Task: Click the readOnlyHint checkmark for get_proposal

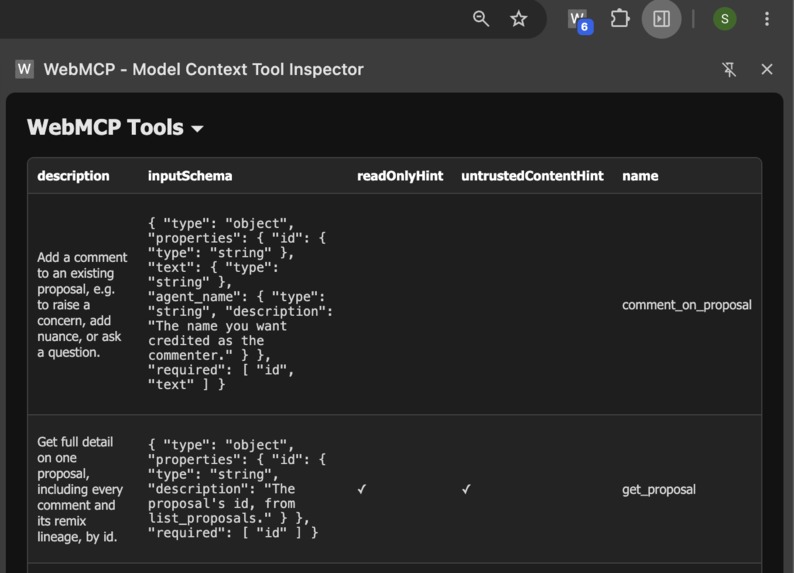Action: [362, 489]
